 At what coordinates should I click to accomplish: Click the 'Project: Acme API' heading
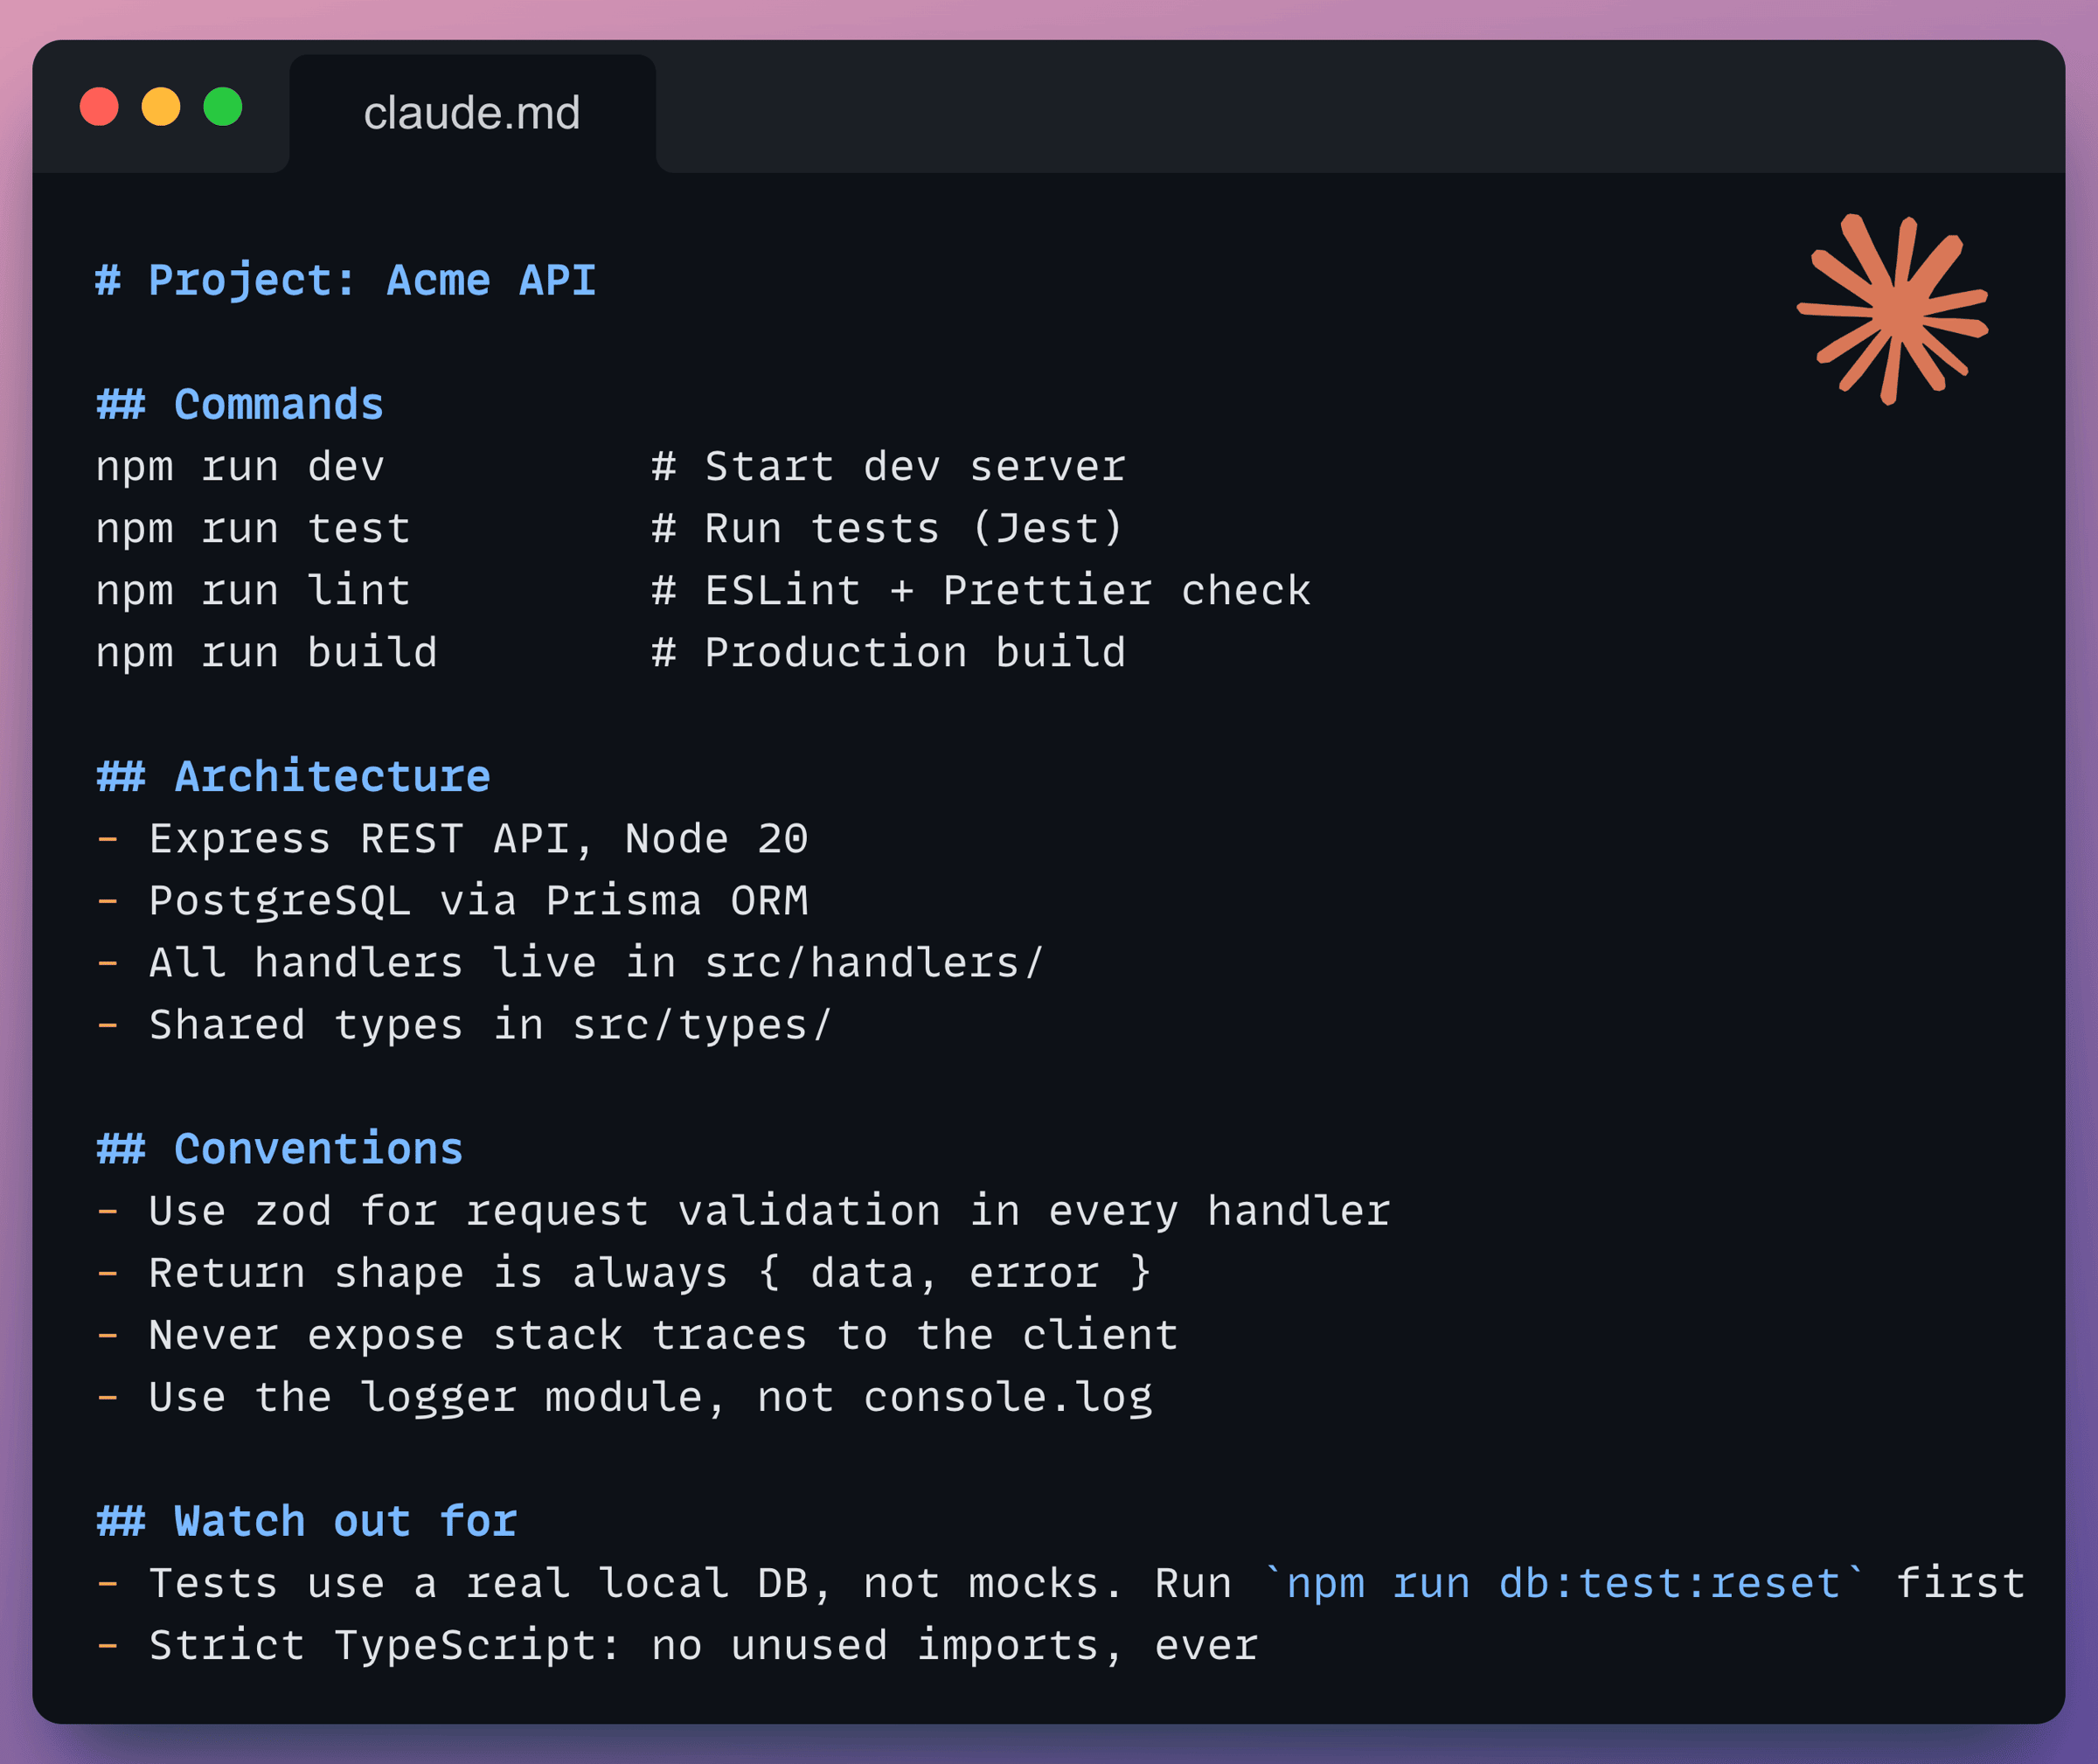pyautogui.click(x=346, y=281)
